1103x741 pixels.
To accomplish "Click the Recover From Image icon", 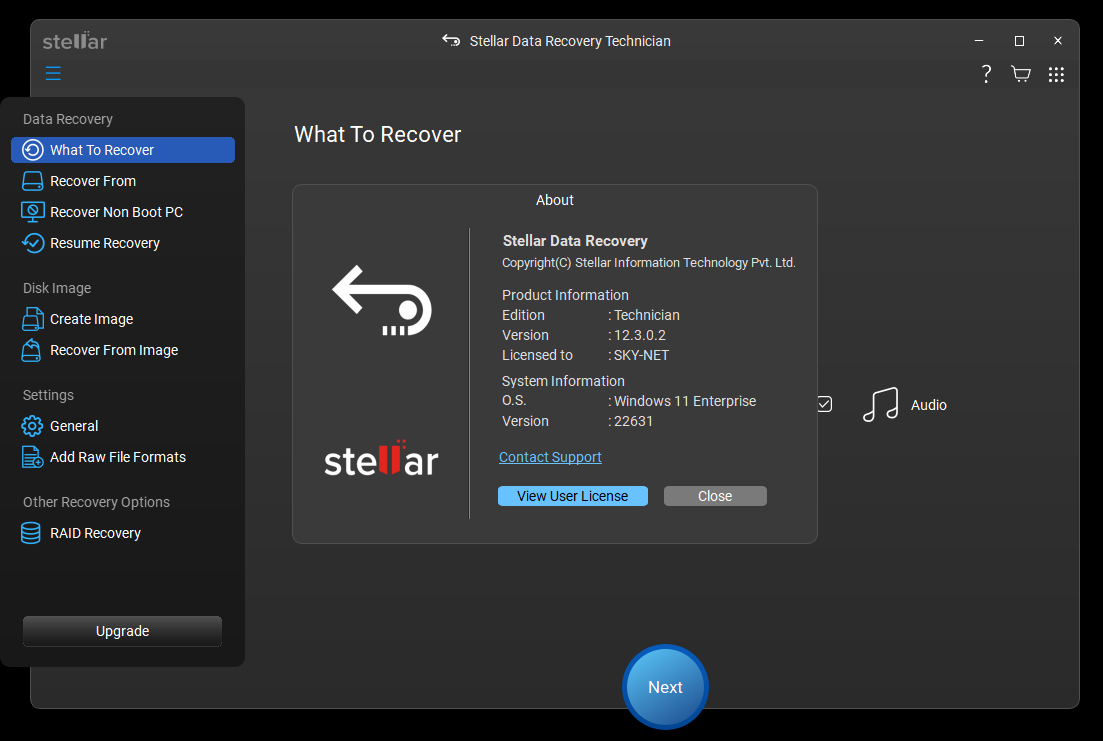I will (x=31, y=350).
